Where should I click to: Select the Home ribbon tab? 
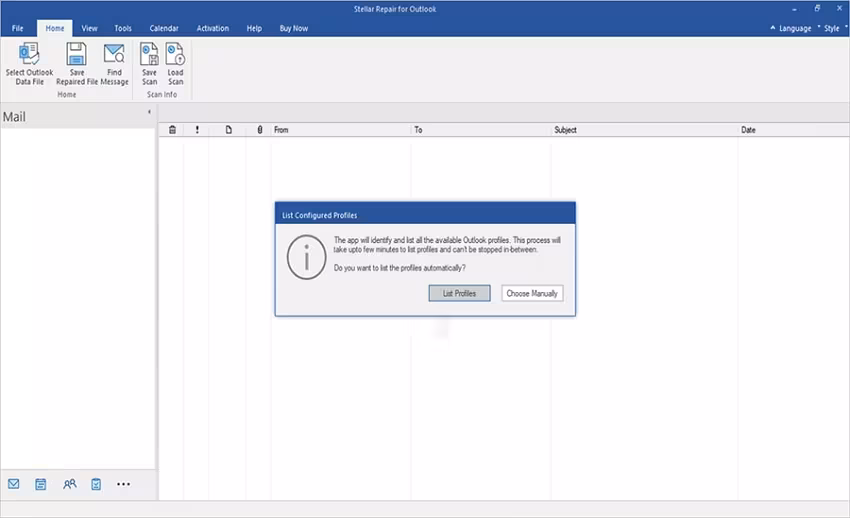click(x=55, y=28)
